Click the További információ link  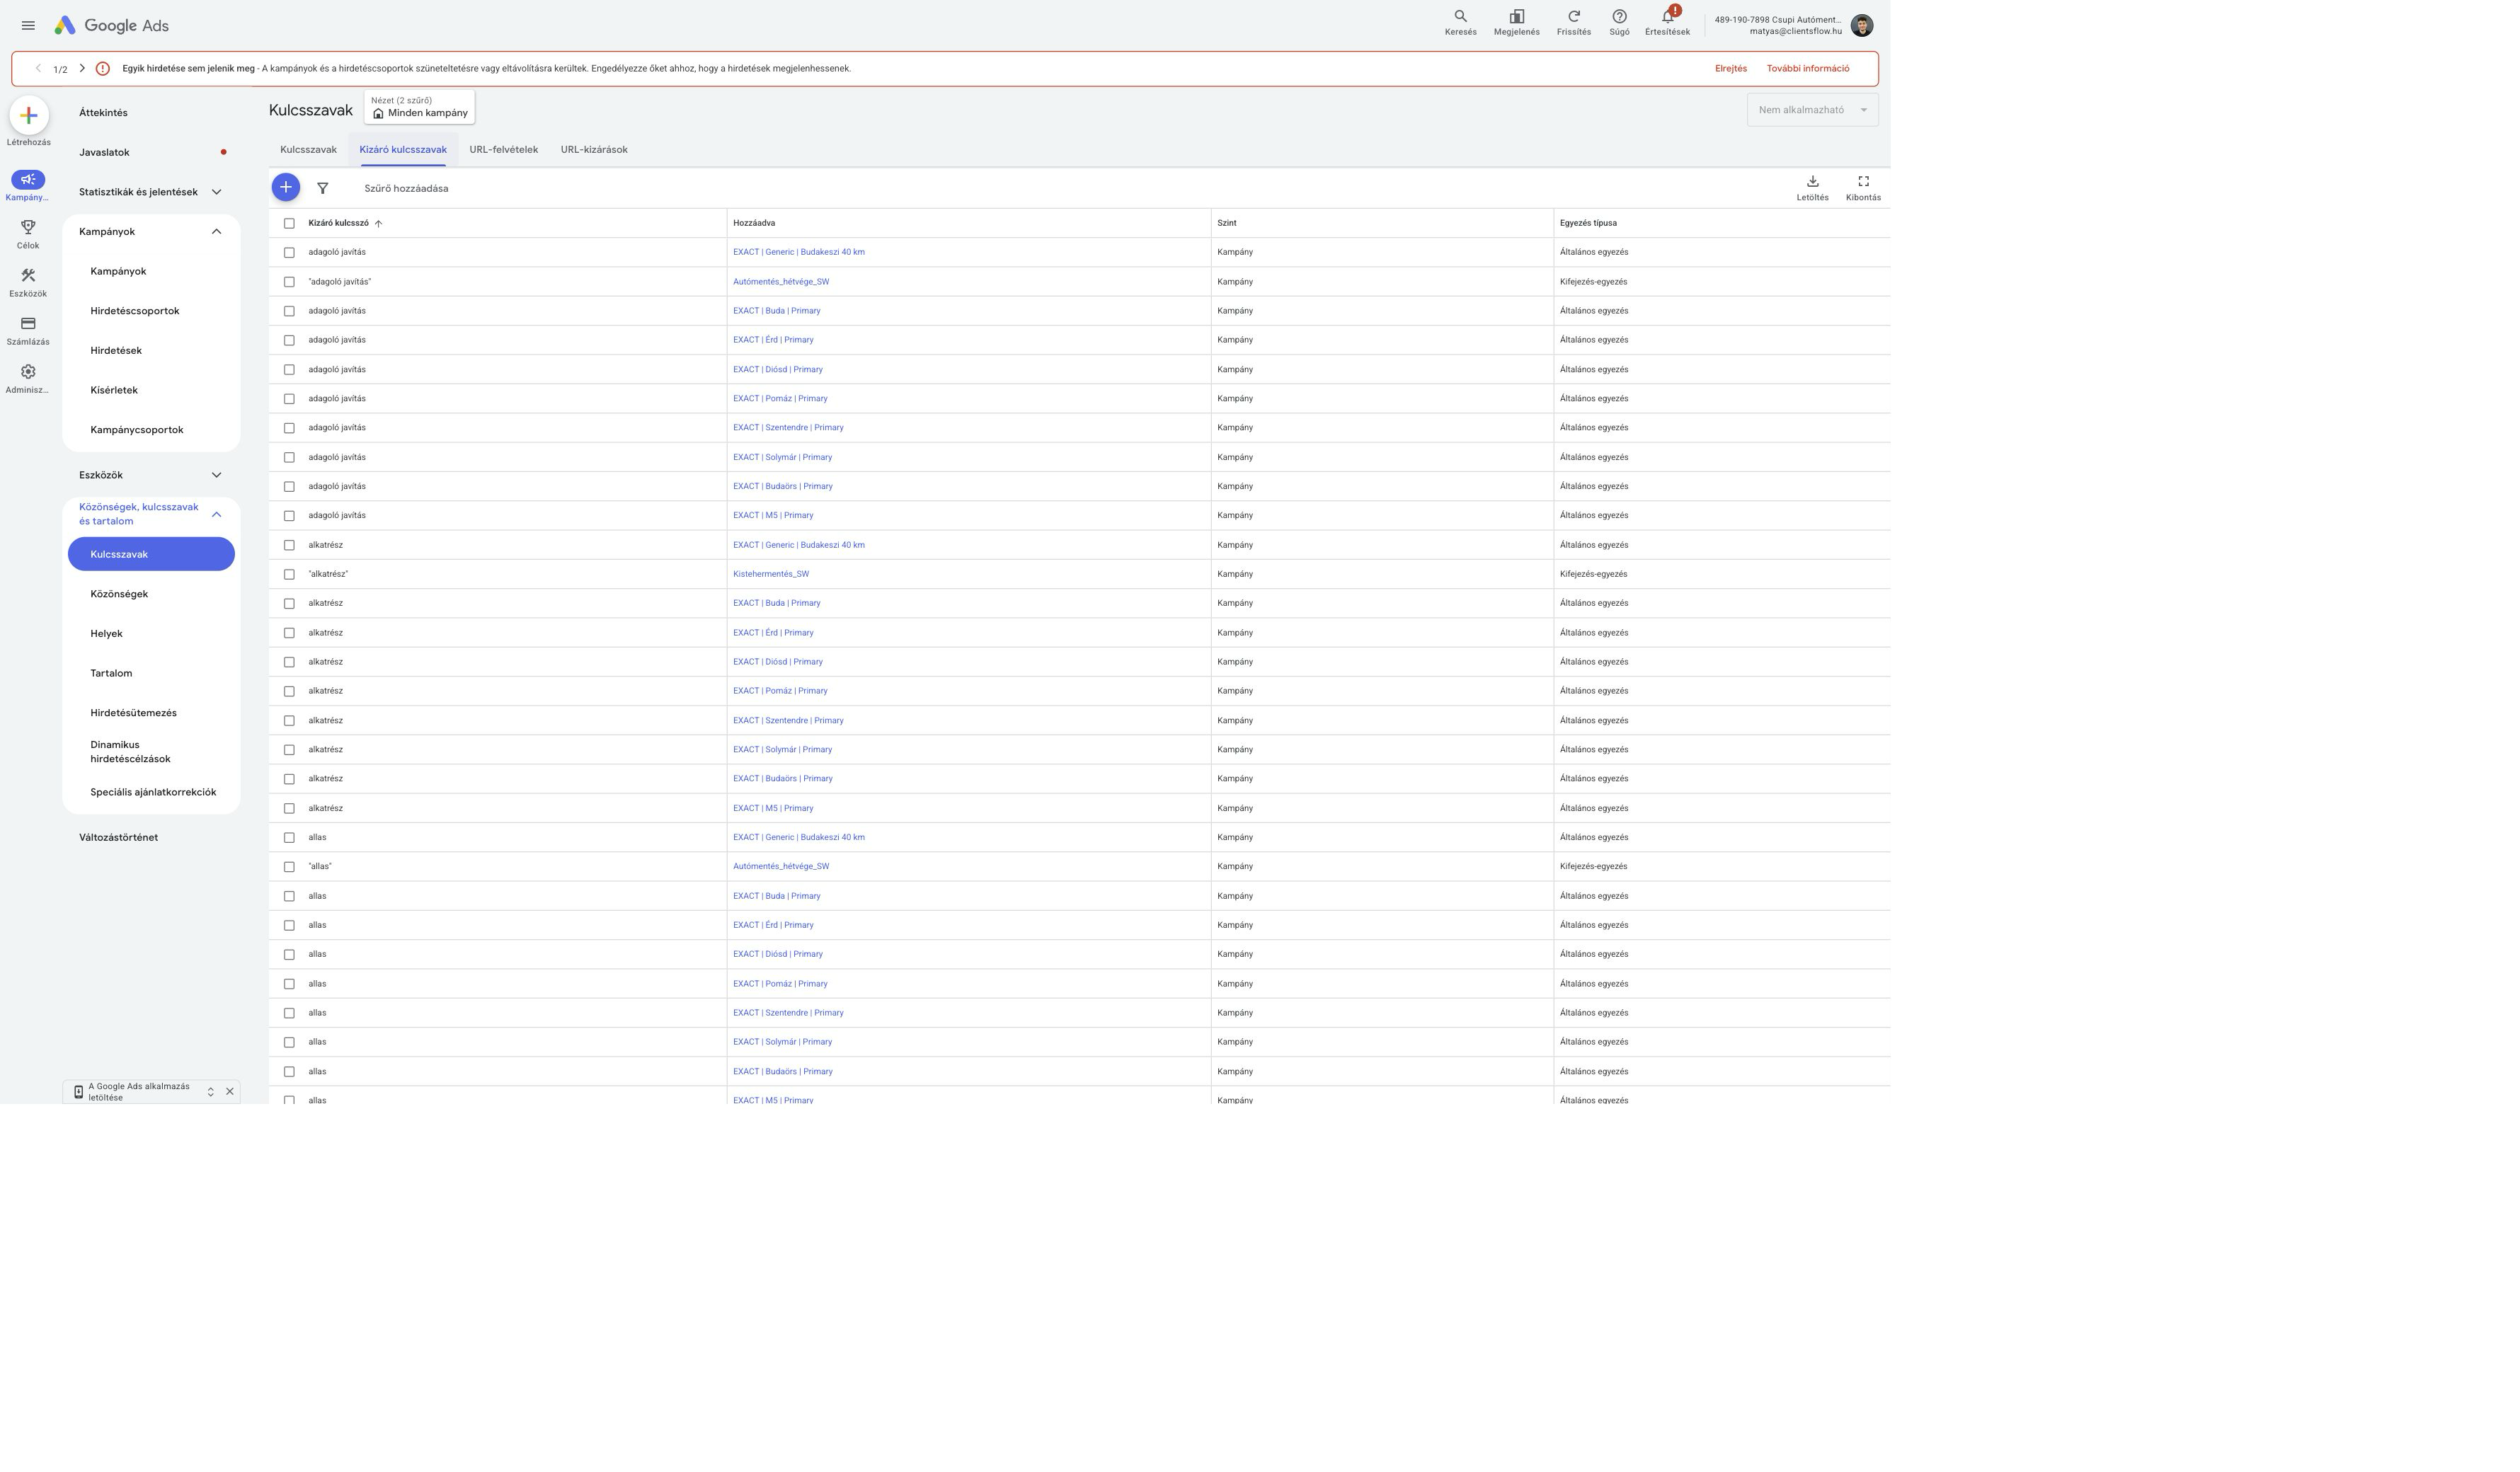point(1808,69)
